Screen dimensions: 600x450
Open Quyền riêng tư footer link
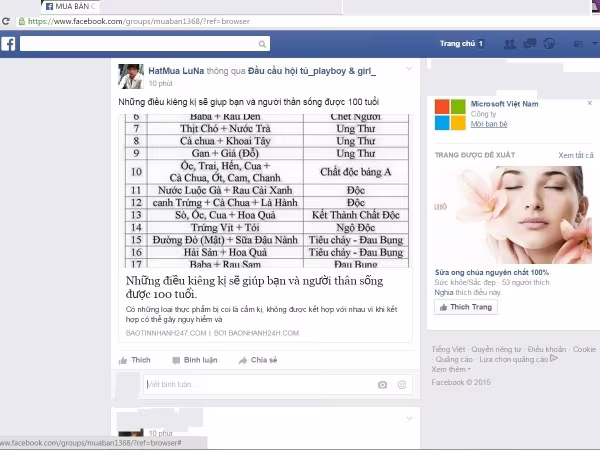pyautogui.click(x=496, y=349)
